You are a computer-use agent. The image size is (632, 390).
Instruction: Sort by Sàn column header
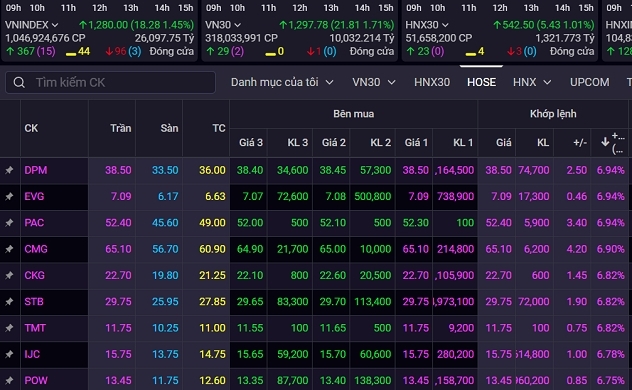169,128
